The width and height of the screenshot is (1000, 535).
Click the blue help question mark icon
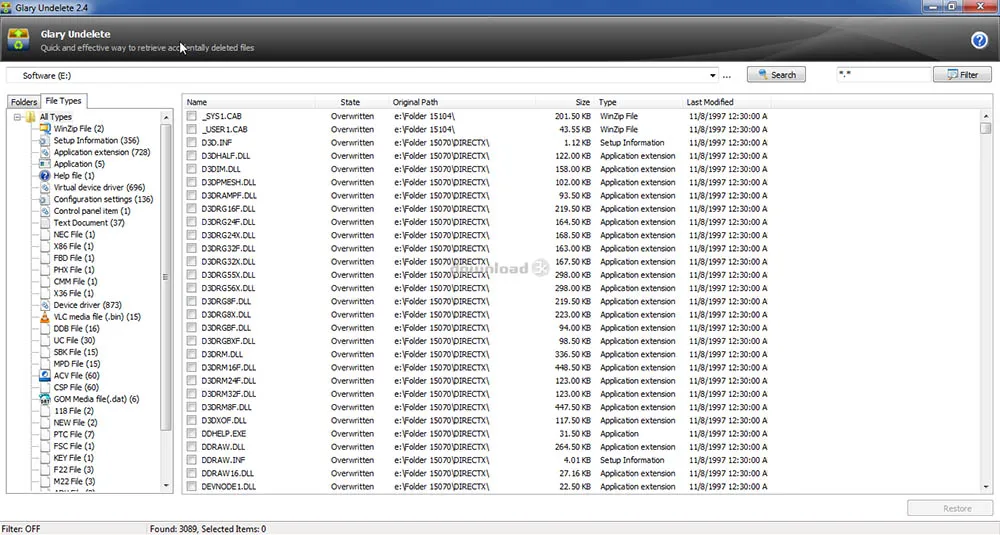click(x=979, y=40)
